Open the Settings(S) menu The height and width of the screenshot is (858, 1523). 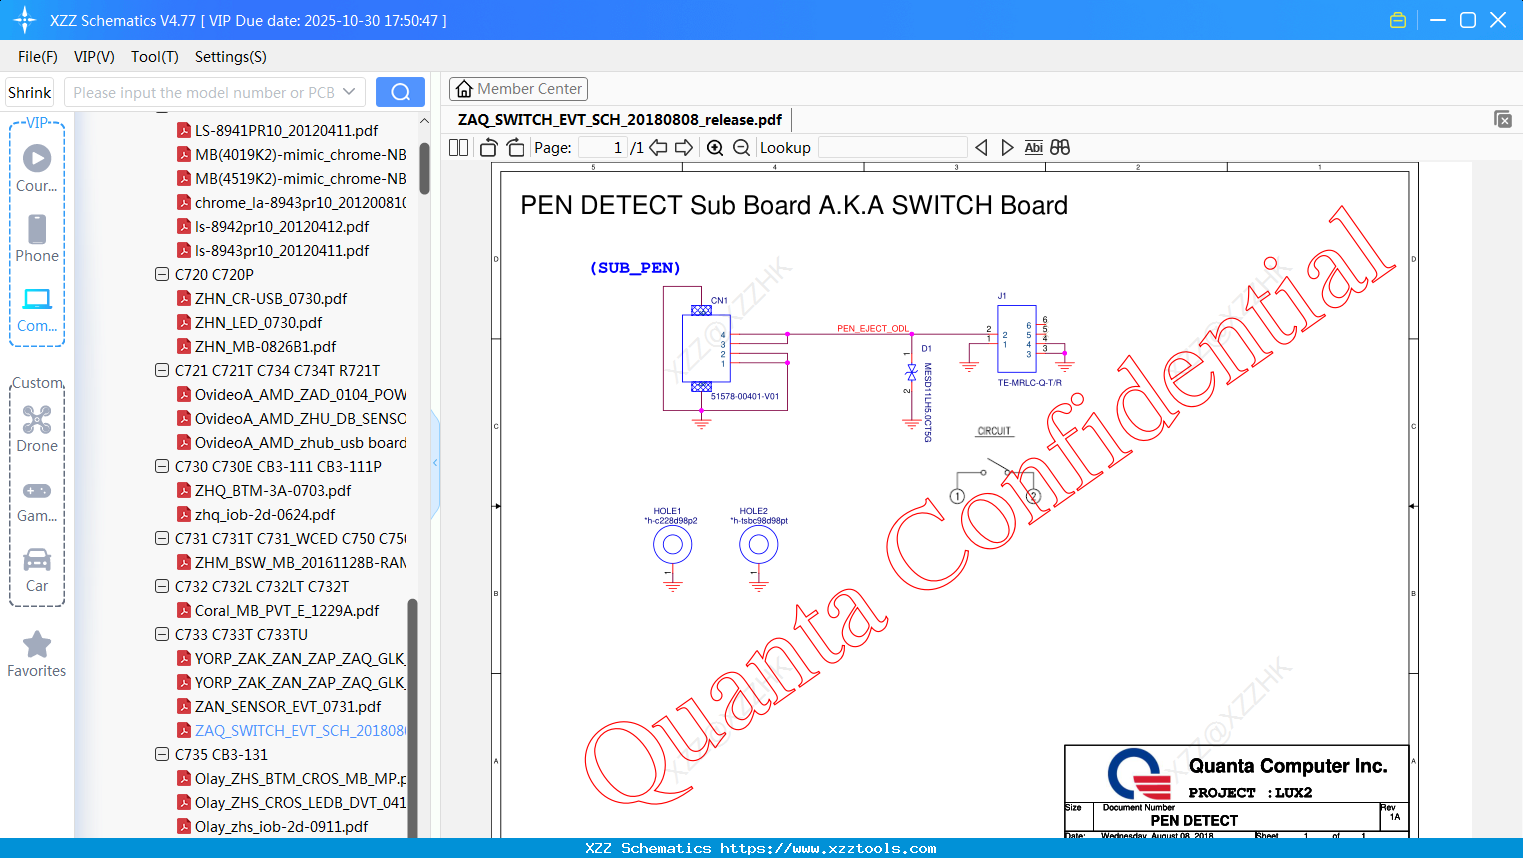pos(231,57)
